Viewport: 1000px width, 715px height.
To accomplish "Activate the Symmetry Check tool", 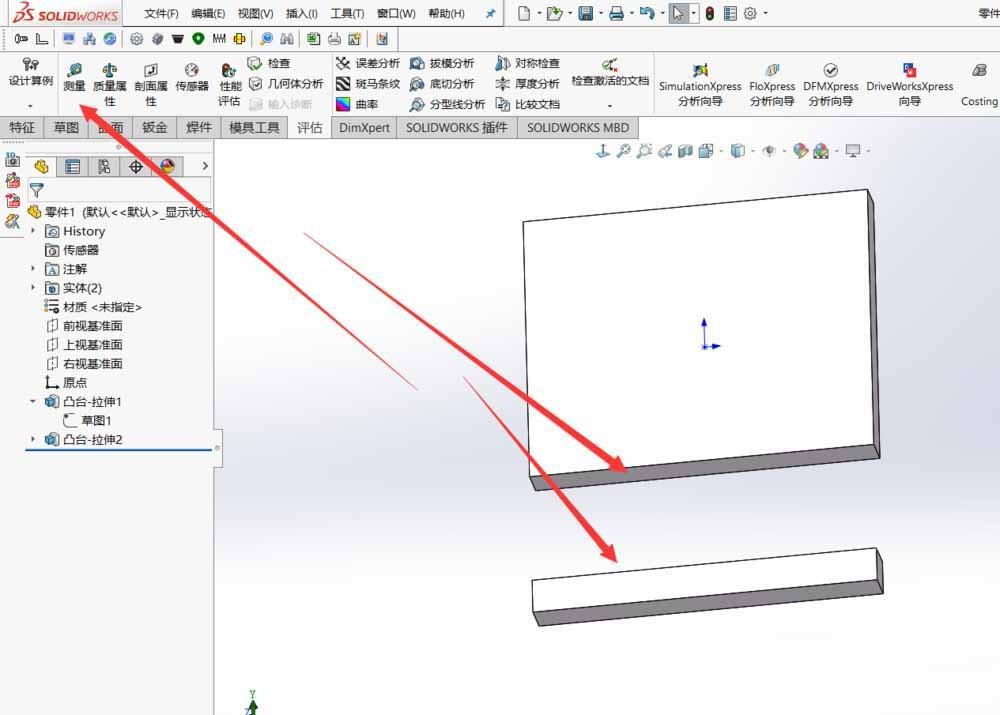I will [527, 62].
